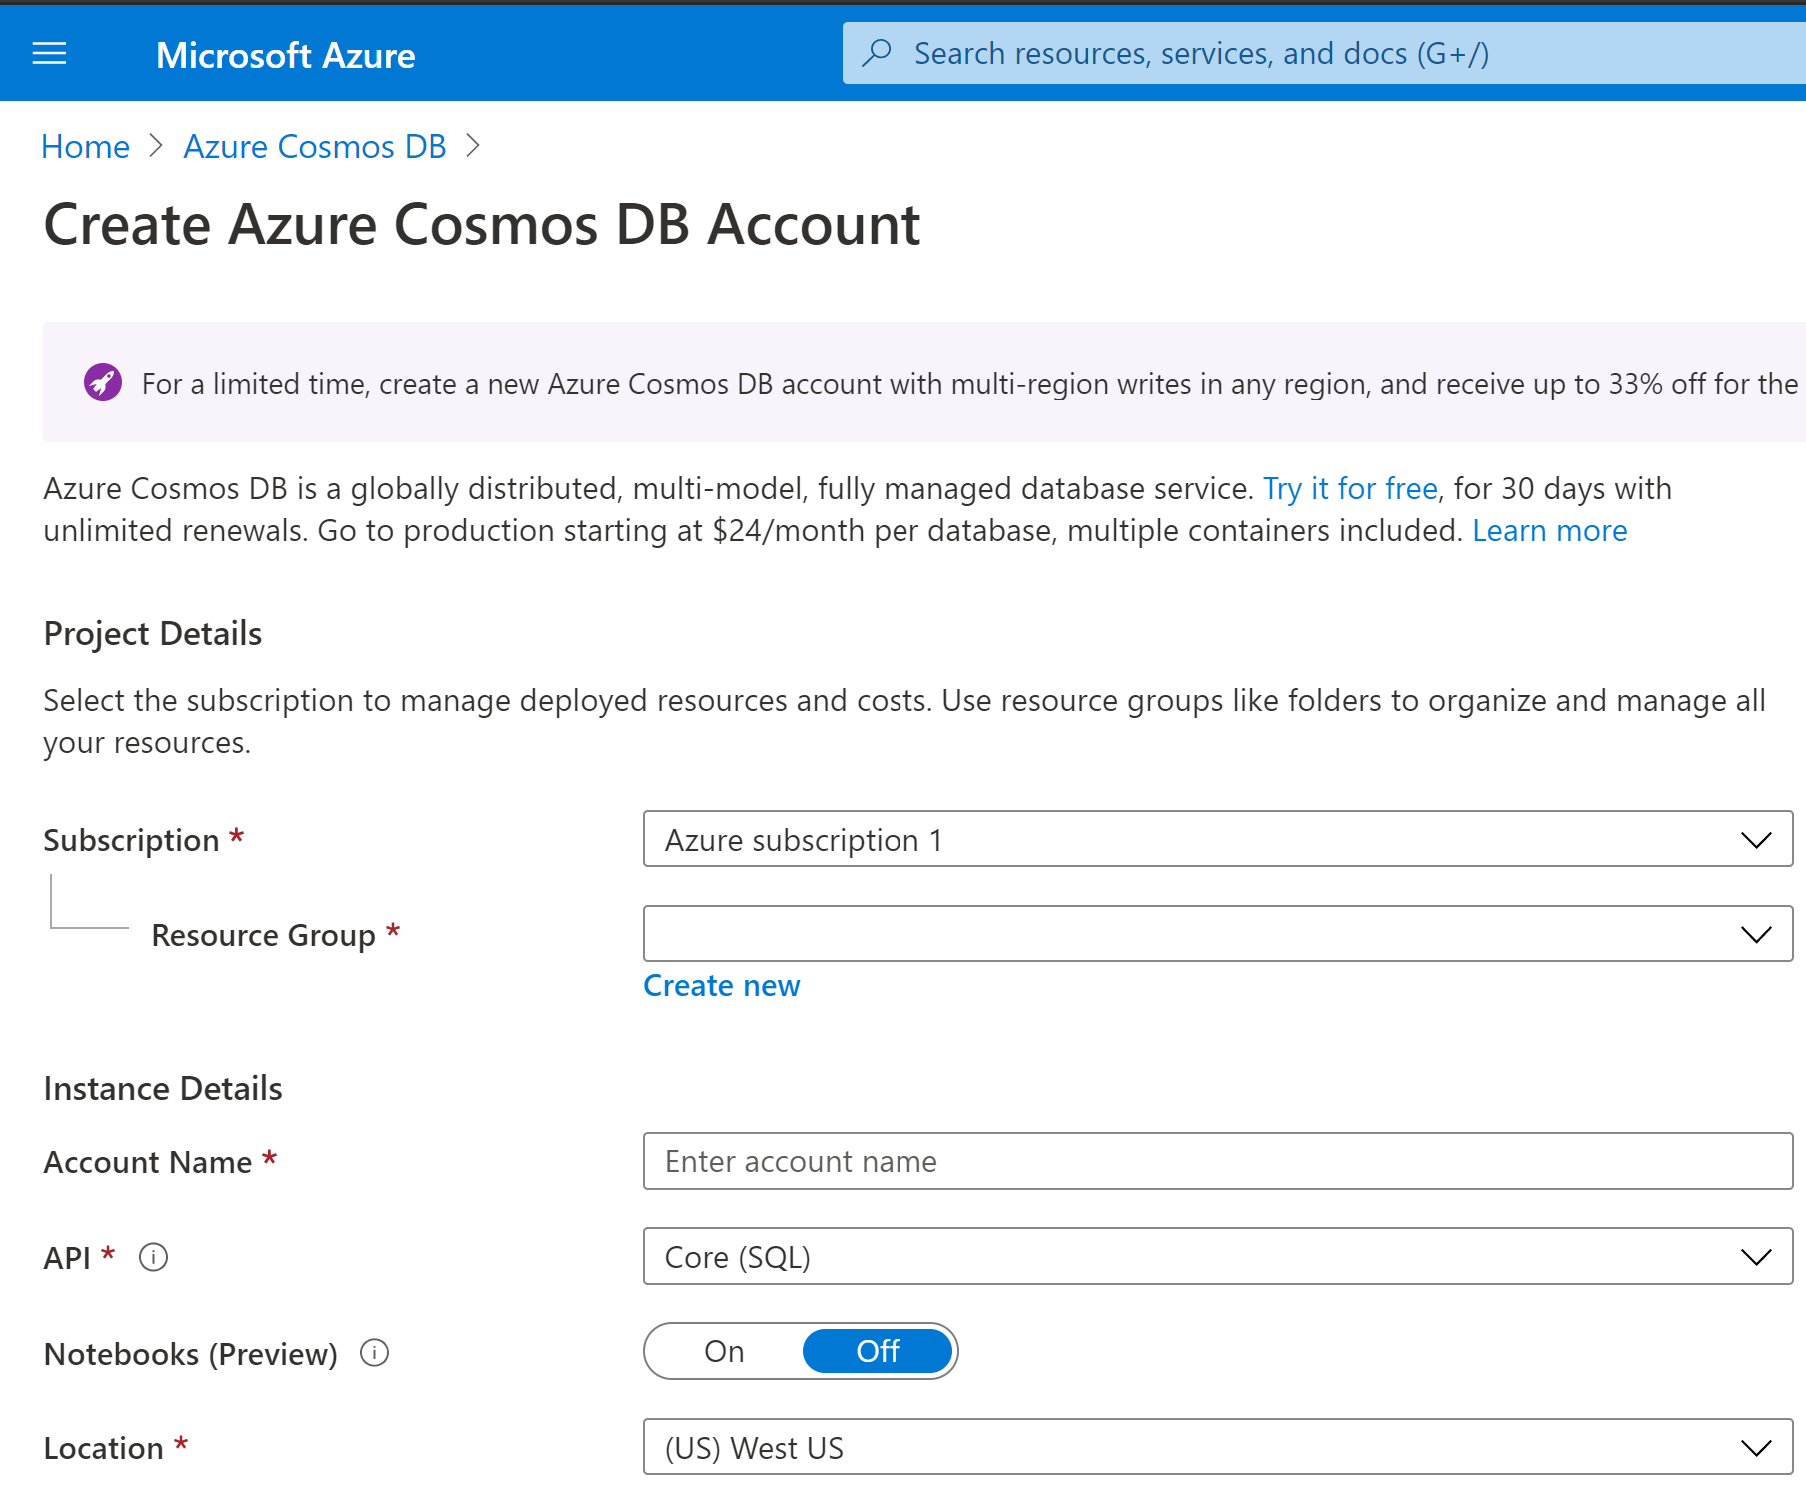The width and height of the screenshot is (1806, 1506).
Task: Click the limited time promotion banner text
Action: point(970,384)
